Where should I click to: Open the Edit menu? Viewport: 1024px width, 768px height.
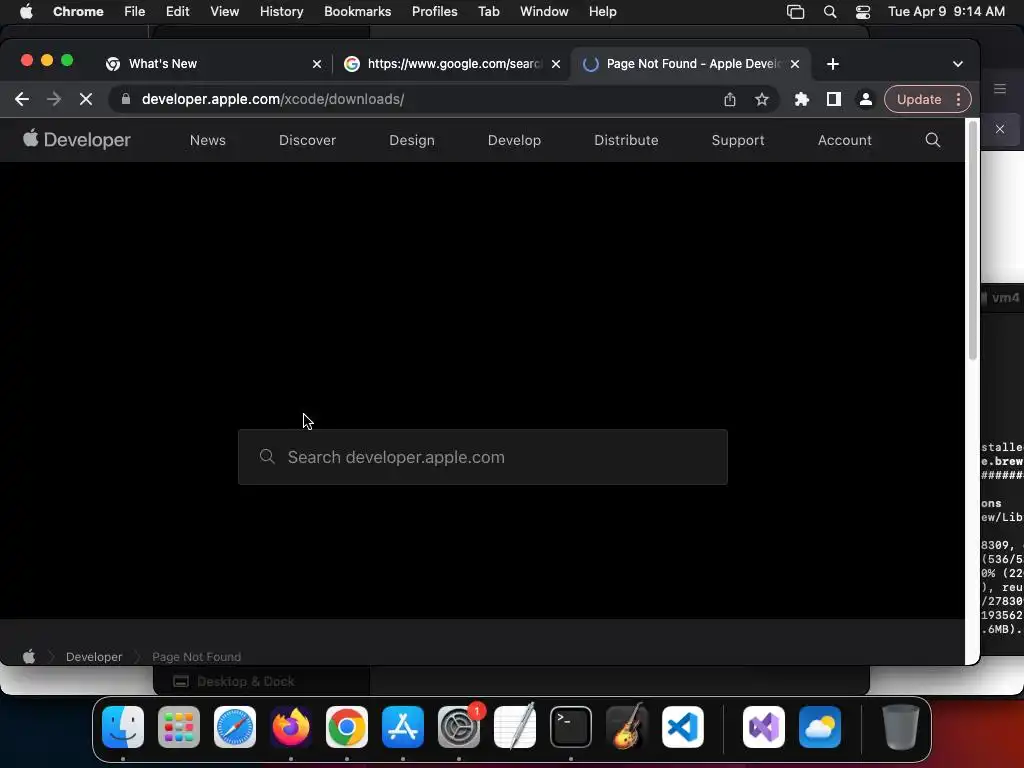(x=177, y=12)
